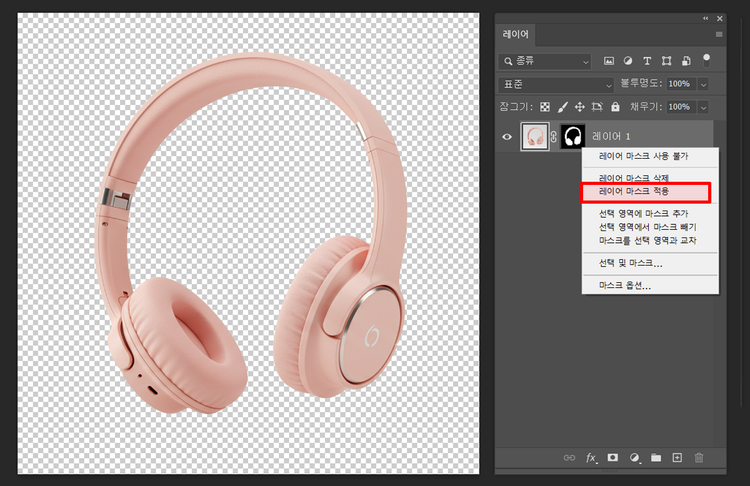Filter layers by shape layers icon
750x486 pixels.
coord(666,61)
